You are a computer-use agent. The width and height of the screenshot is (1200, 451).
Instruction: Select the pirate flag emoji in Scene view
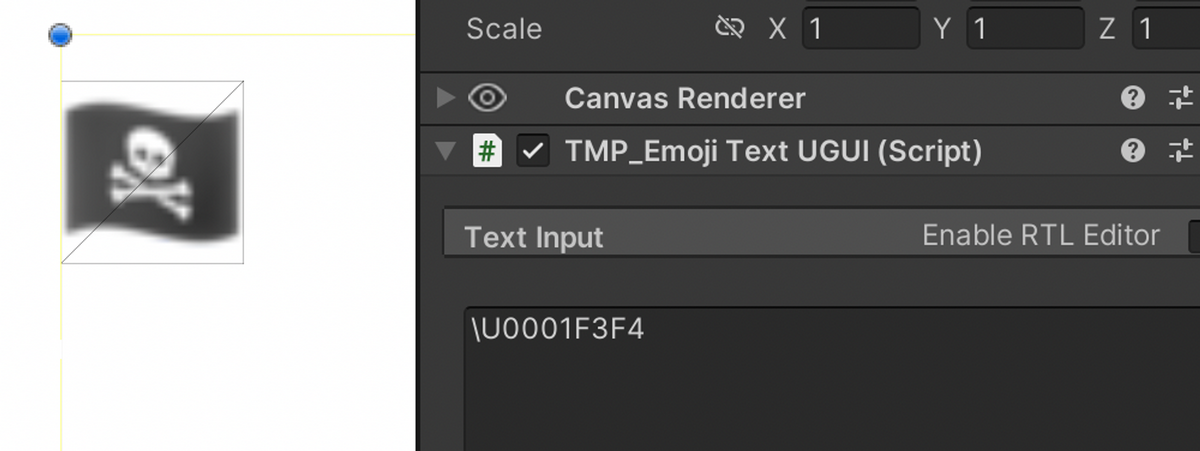tap(153, 173)
